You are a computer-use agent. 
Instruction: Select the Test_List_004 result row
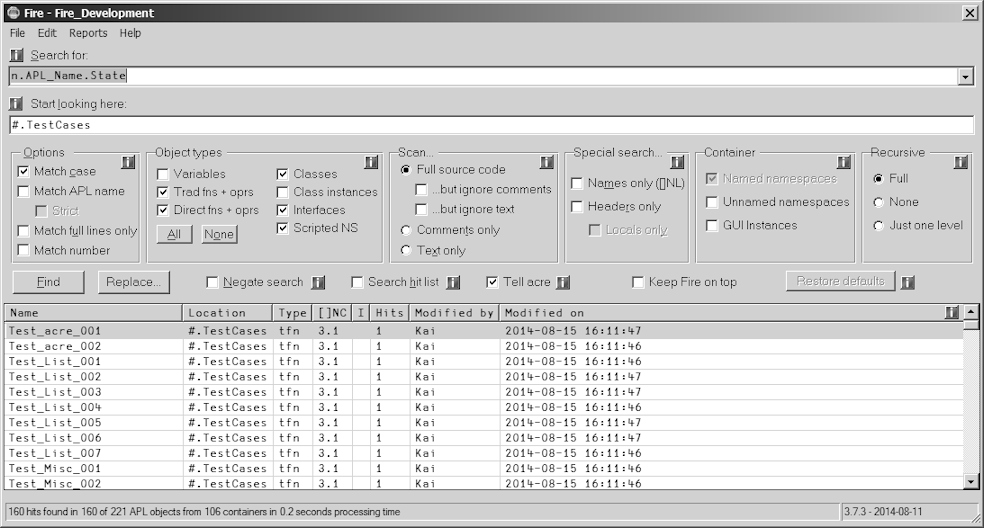tap(484, 407)
